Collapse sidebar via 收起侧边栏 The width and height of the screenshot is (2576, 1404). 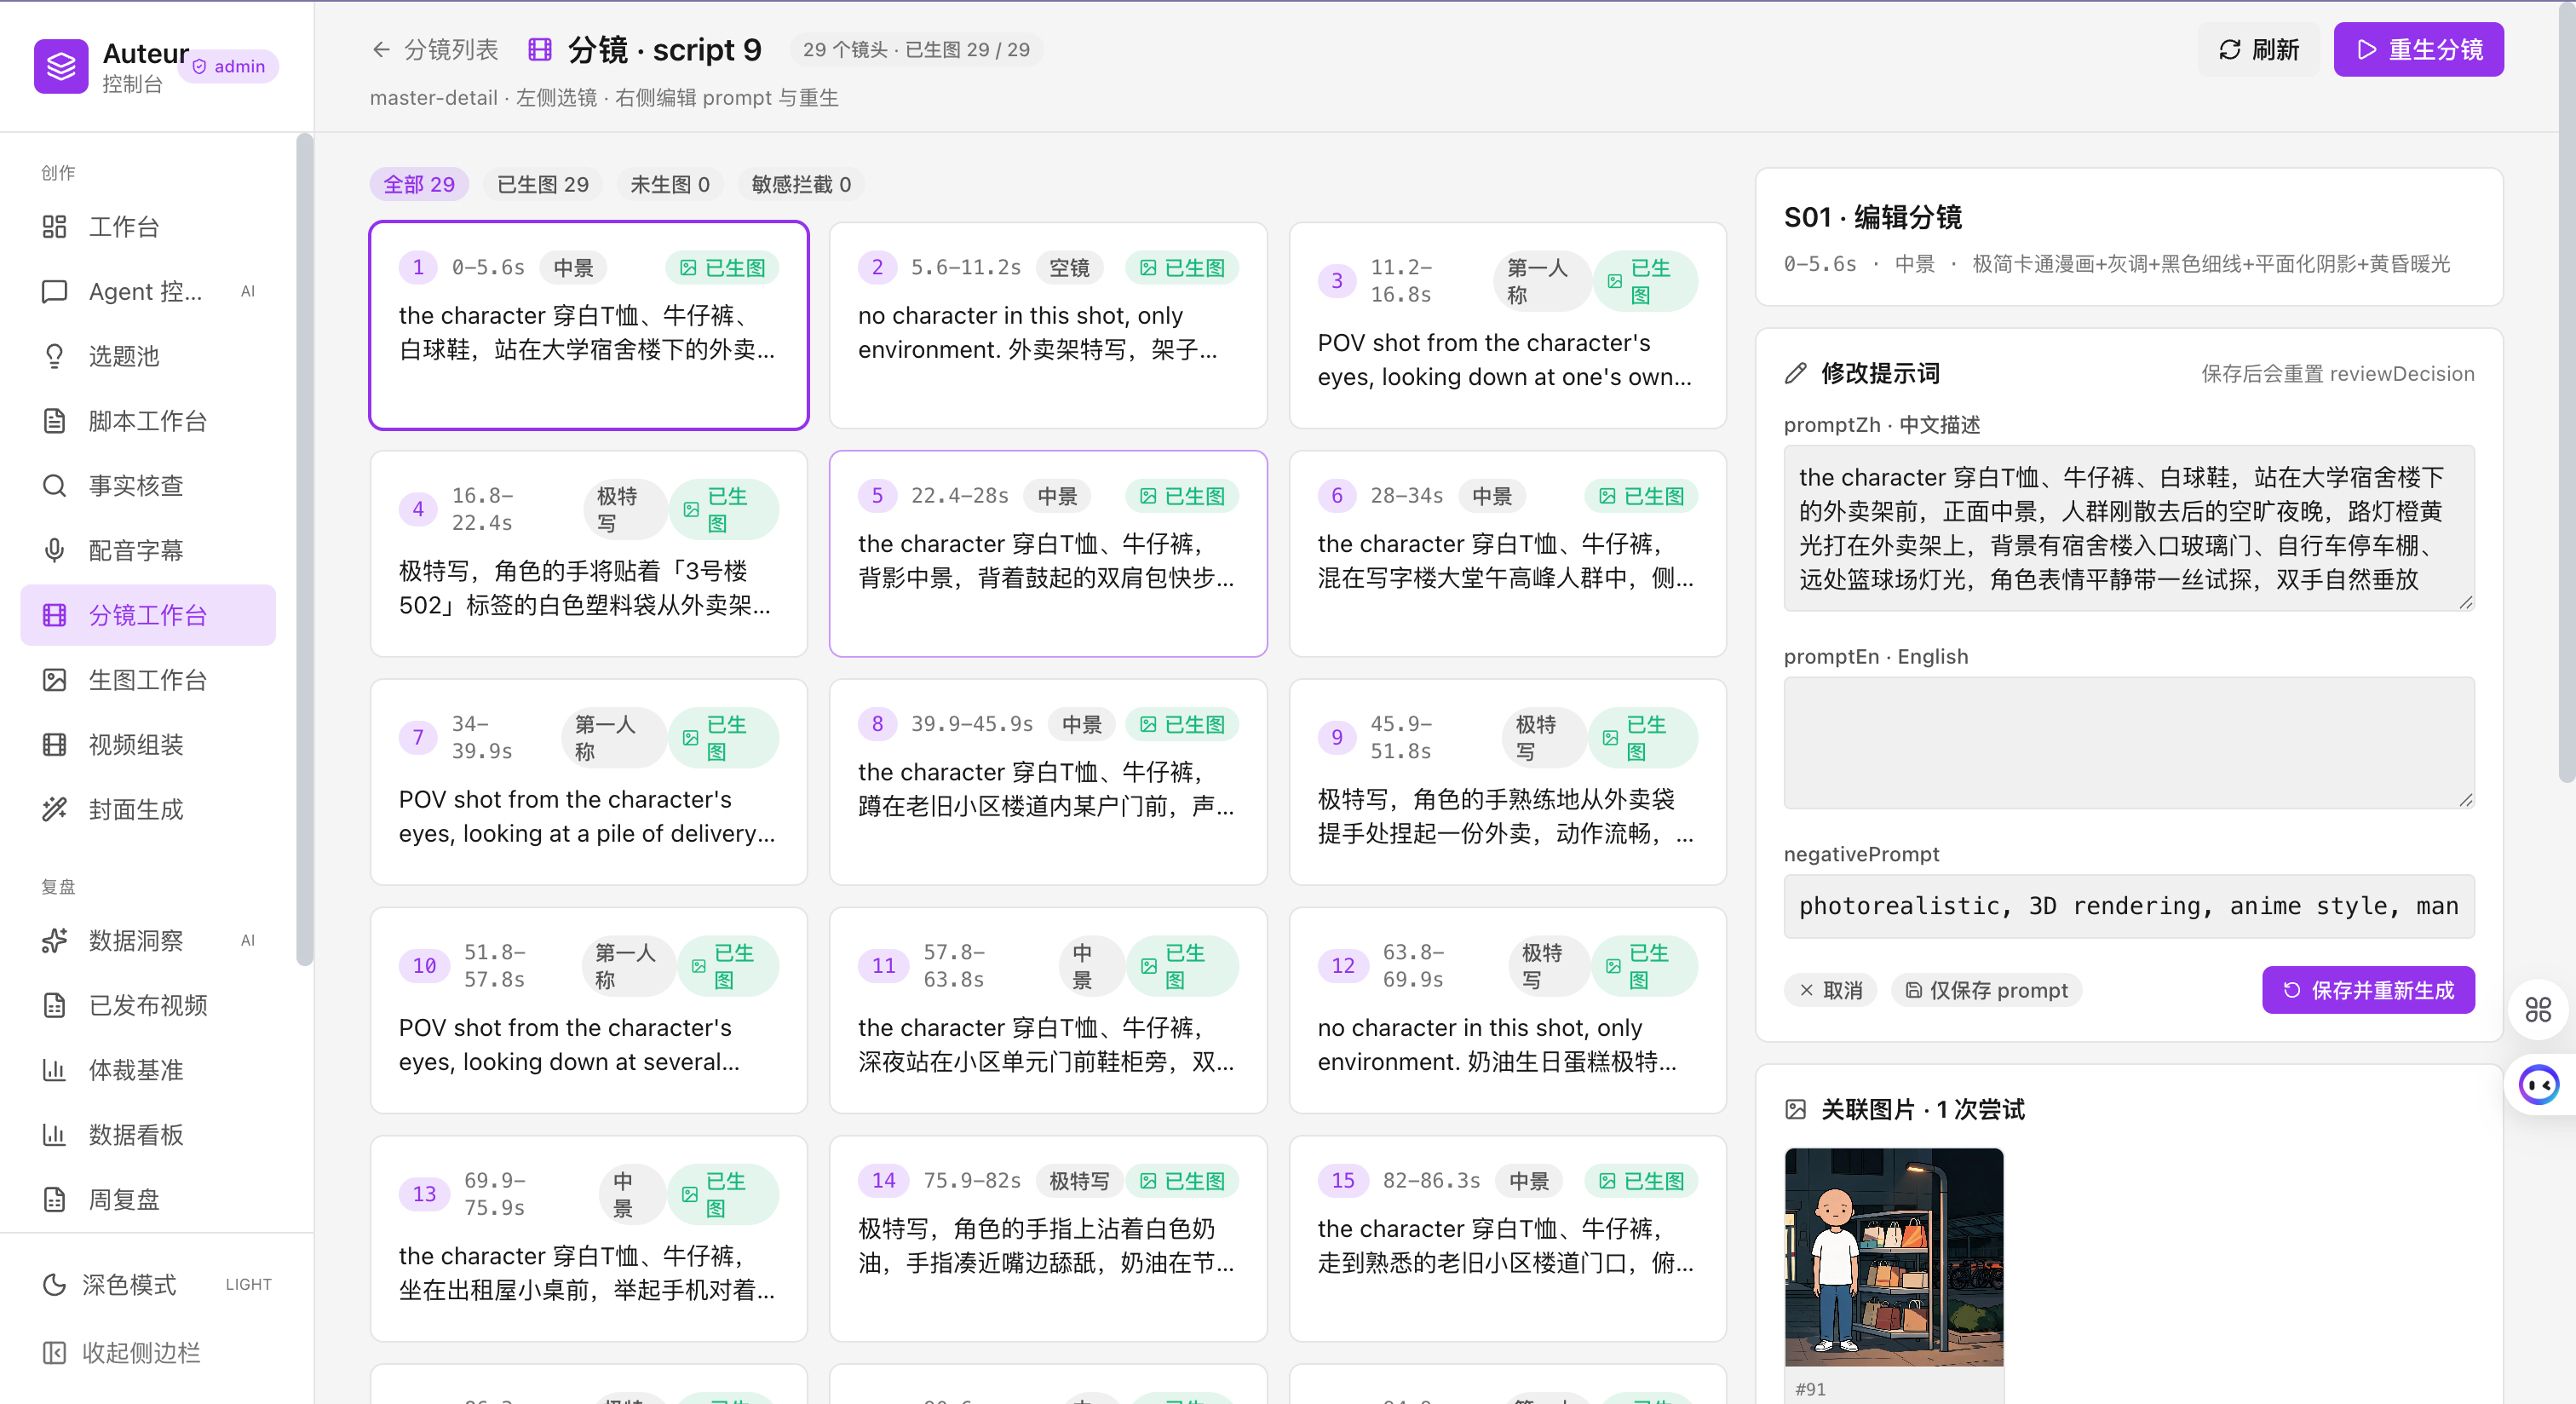157,1352
